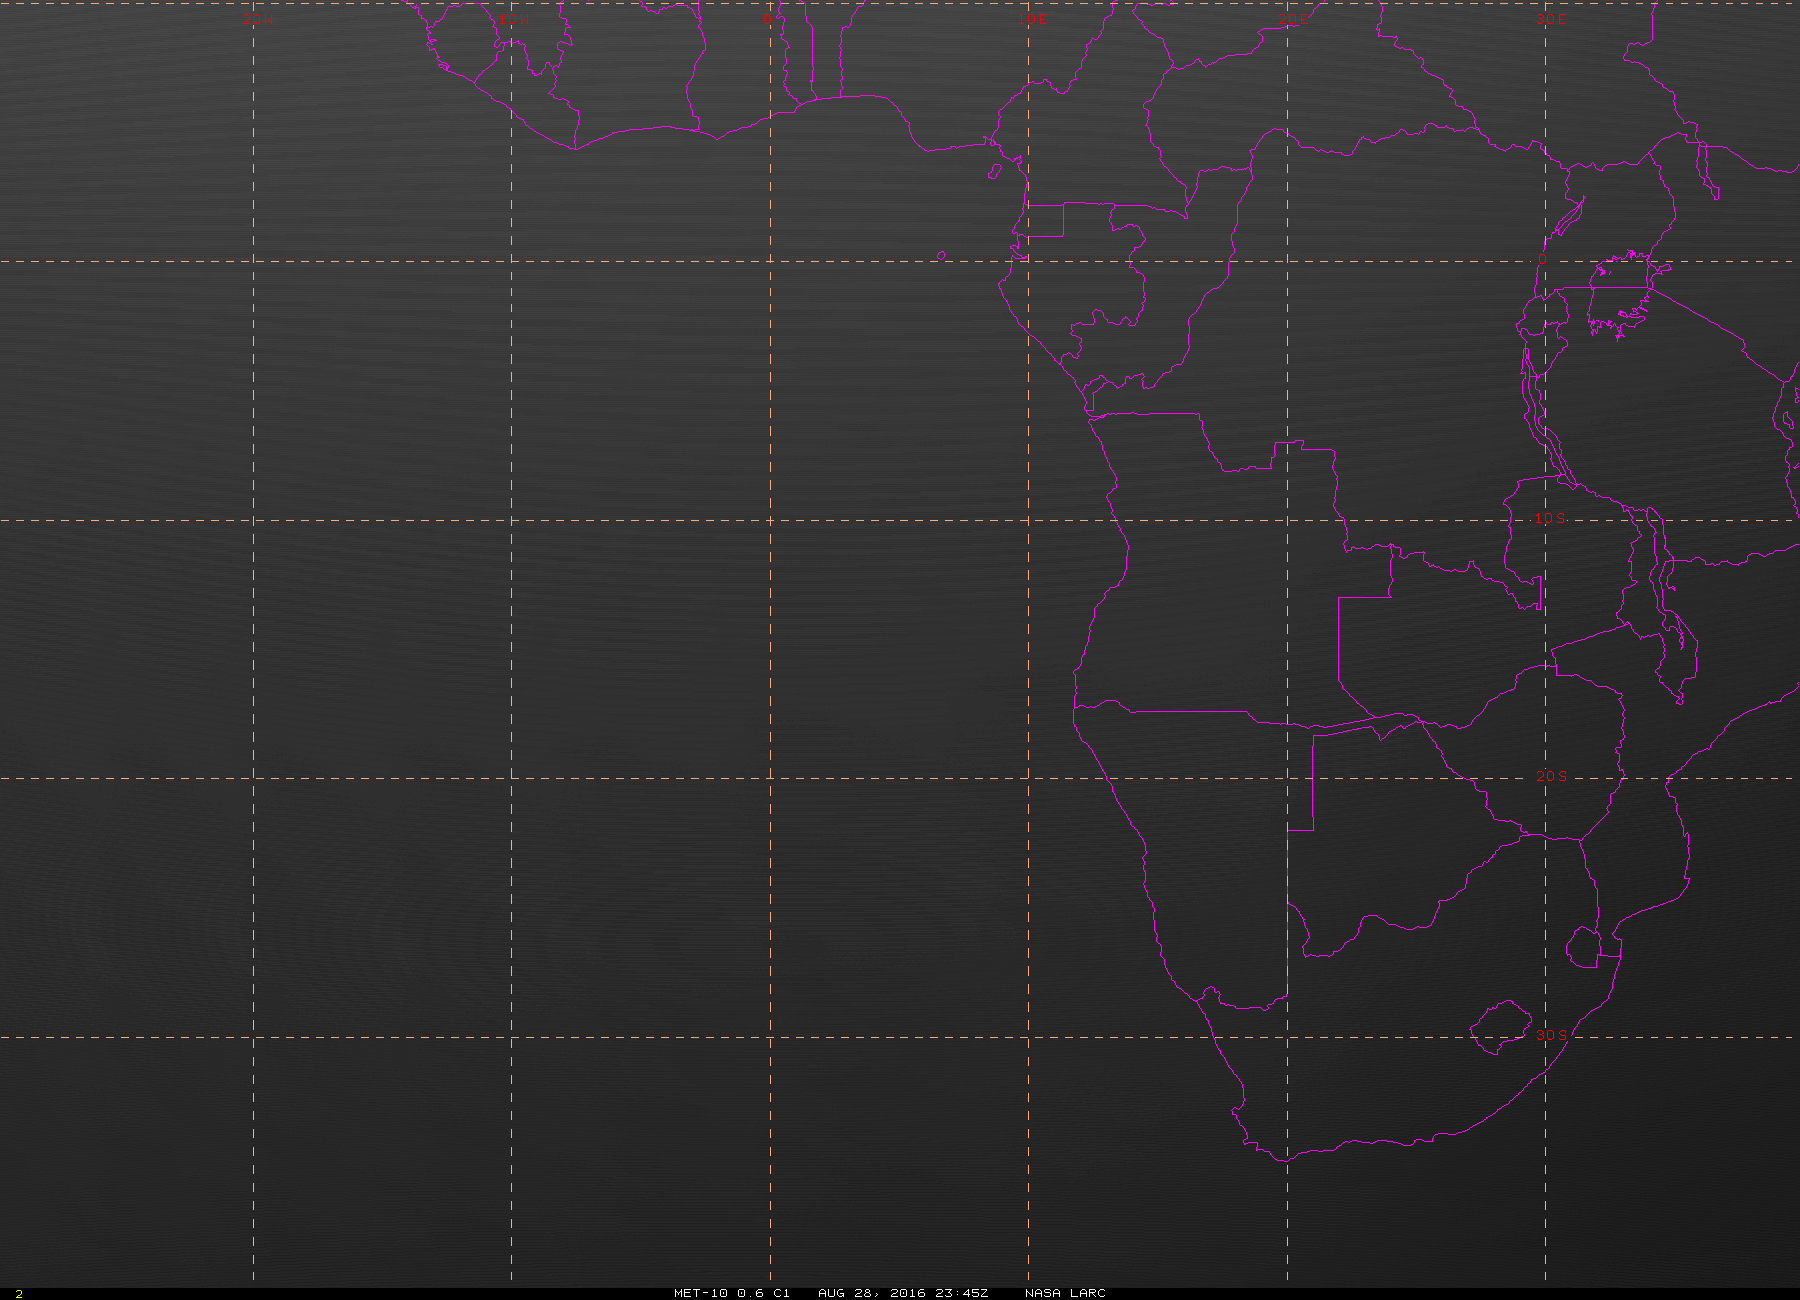Click the yellow '2' frame number
Screen dimensions: 1800x1300
click(x=19, y=1294)
